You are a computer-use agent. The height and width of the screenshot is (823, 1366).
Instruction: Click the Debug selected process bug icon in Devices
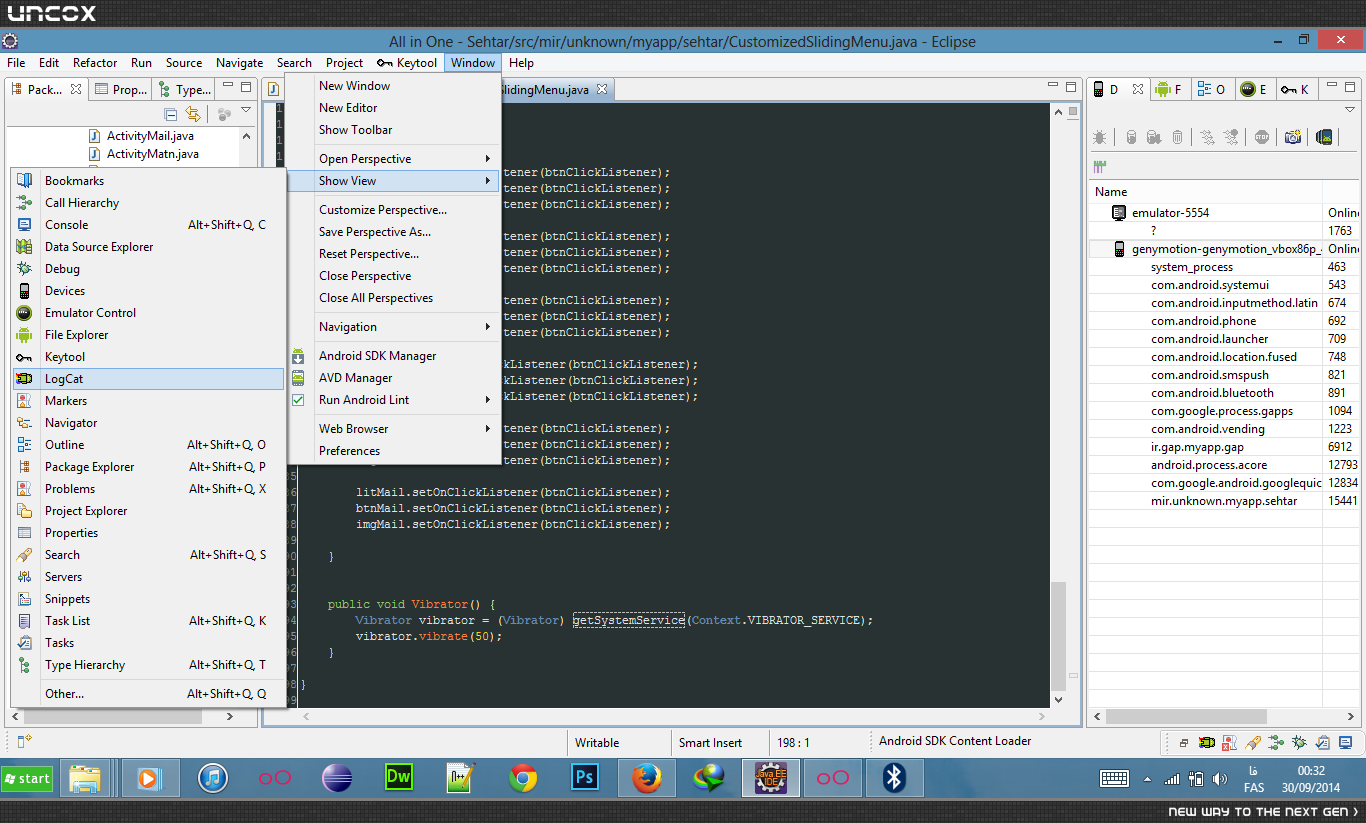(1099, 137)
